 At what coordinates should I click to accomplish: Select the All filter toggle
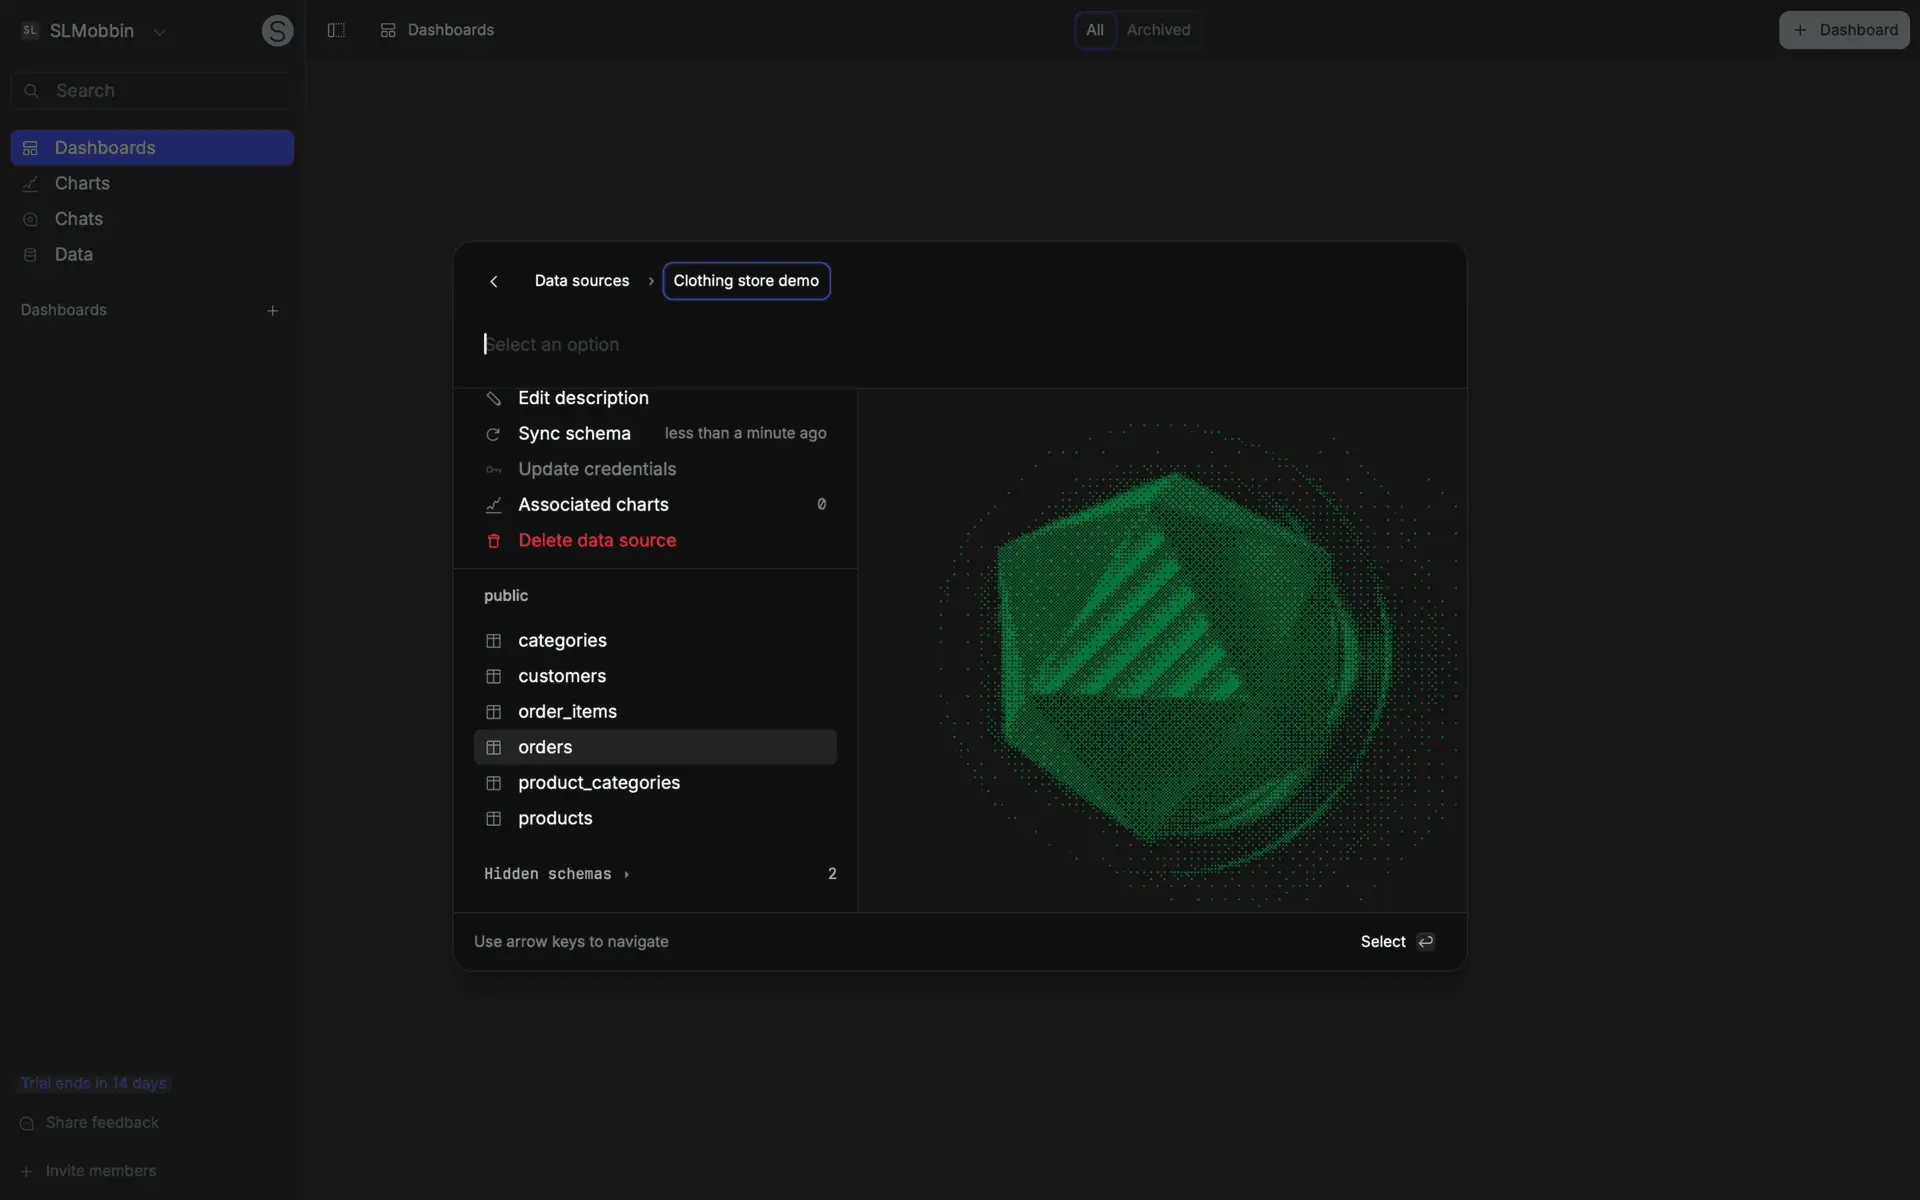(x=1095, y=30)
